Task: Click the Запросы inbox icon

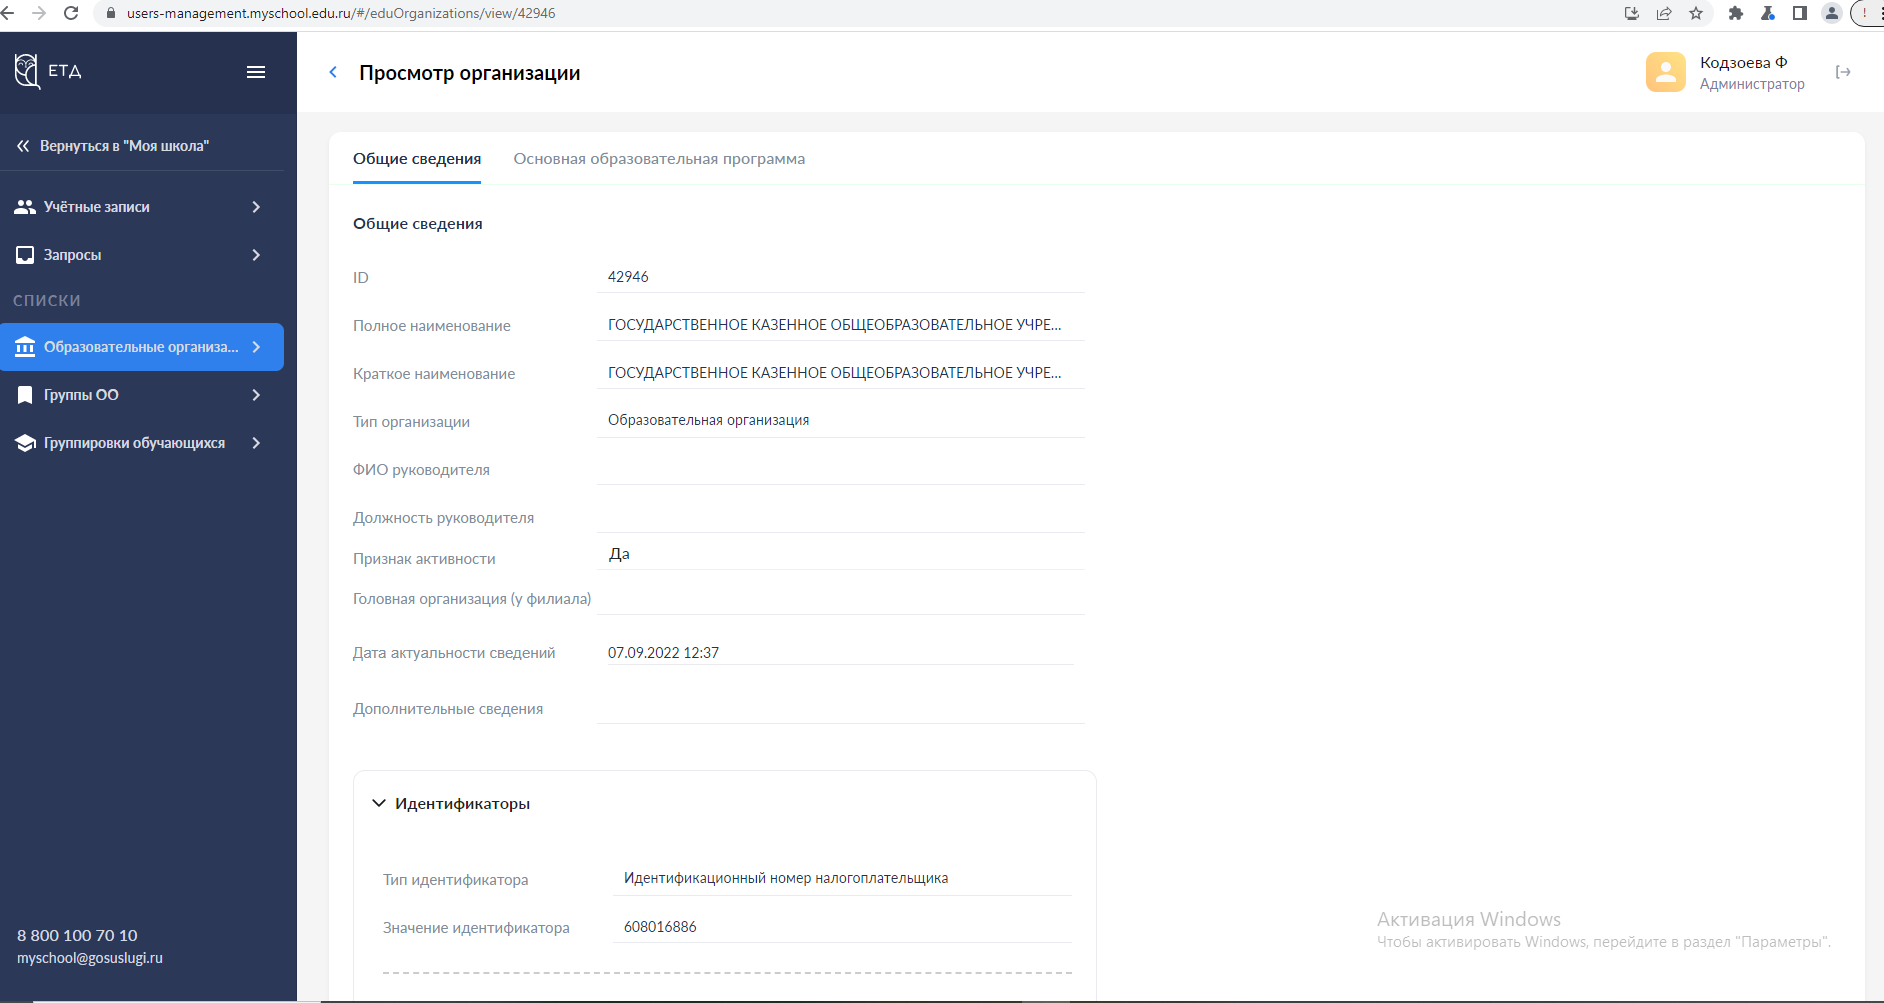Action: click(25, 255)
